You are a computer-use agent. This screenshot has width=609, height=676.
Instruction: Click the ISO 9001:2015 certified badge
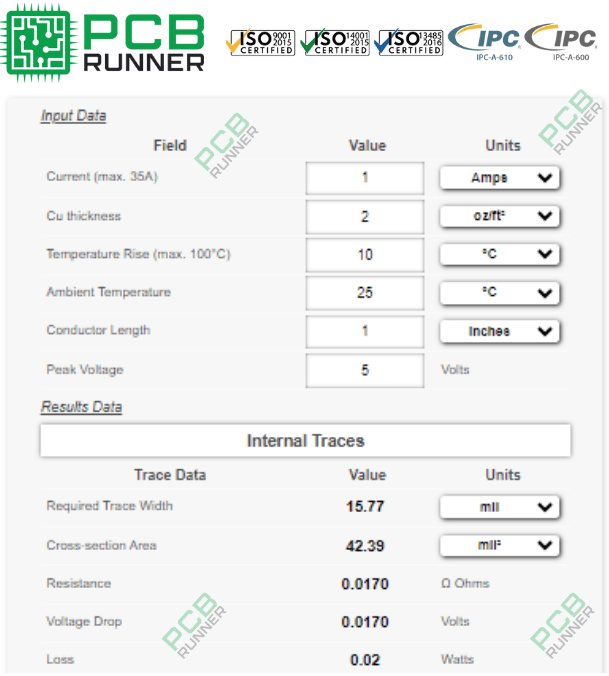pos(260,42)
